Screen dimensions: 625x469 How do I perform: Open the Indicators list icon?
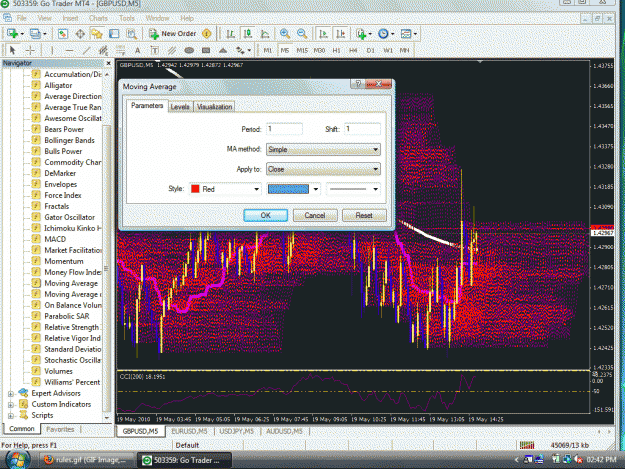coord(361,34)
